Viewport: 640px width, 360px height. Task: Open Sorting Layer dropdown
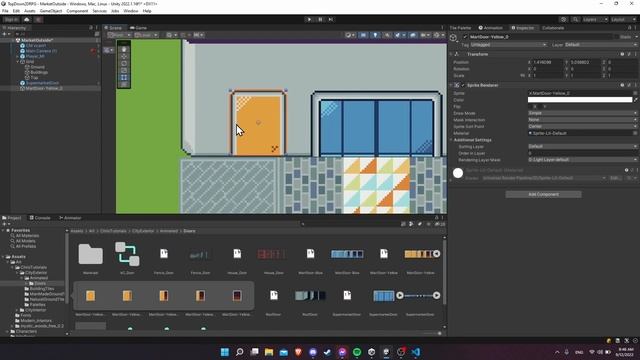pos(582,146)
